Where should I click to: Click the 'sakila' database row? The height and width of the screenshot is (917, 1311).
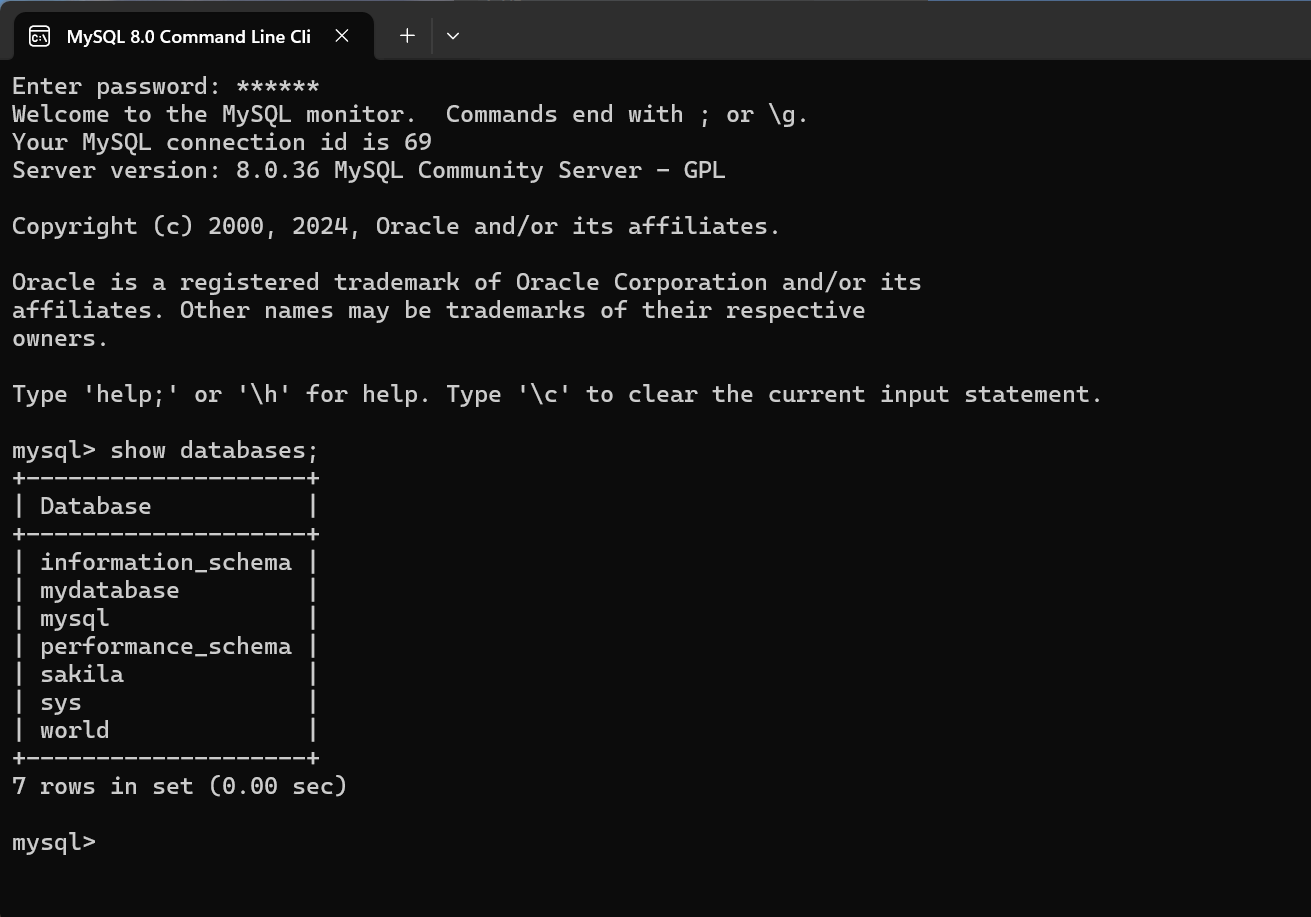click(x=166, y=675)
